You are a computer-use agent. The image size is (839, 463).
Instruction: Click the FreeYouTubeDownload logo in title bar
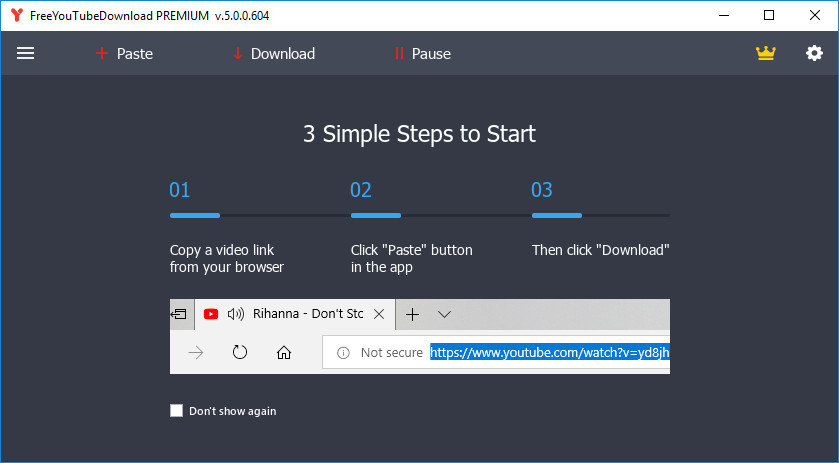point(16,16)
